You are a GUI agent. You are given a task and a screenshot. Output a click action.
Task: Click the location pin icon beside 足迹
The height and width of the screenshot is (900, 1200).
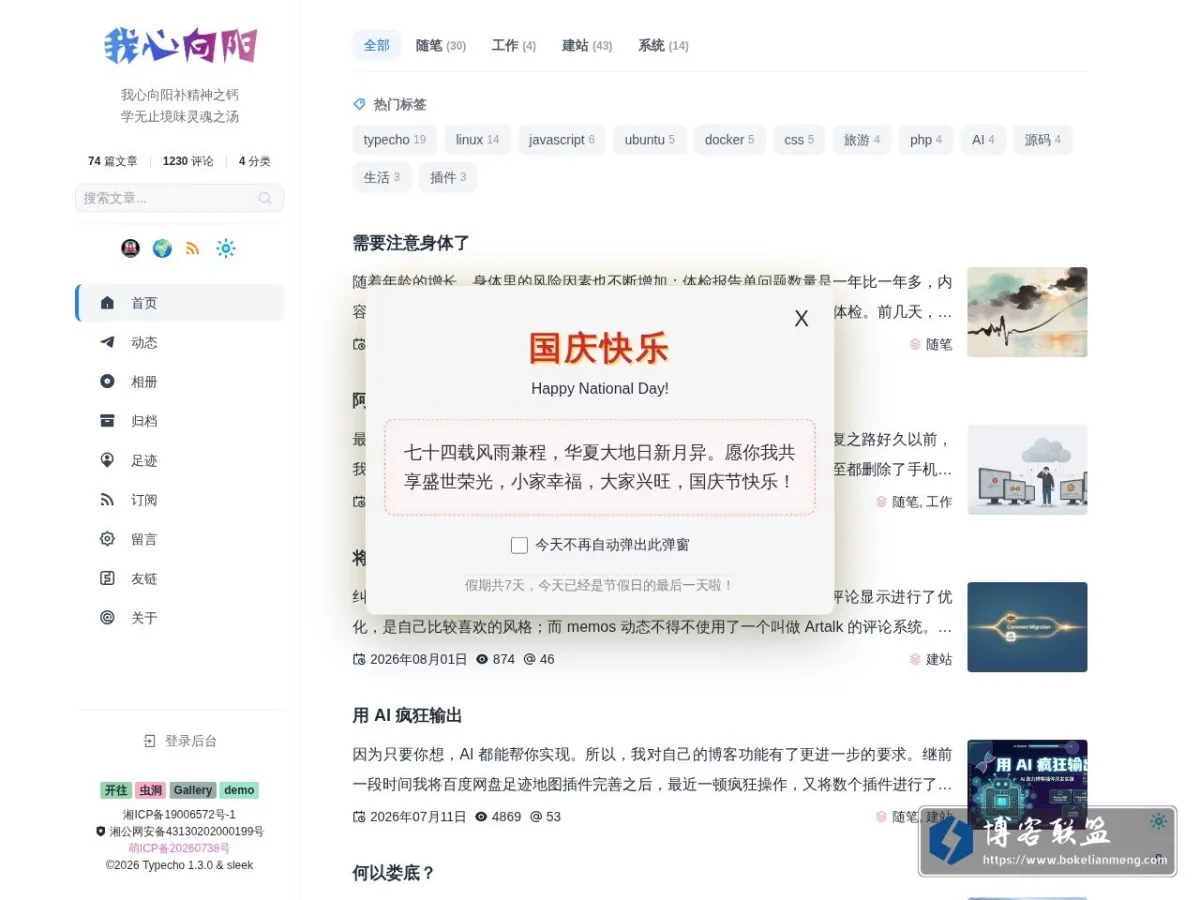pos(107,460)
